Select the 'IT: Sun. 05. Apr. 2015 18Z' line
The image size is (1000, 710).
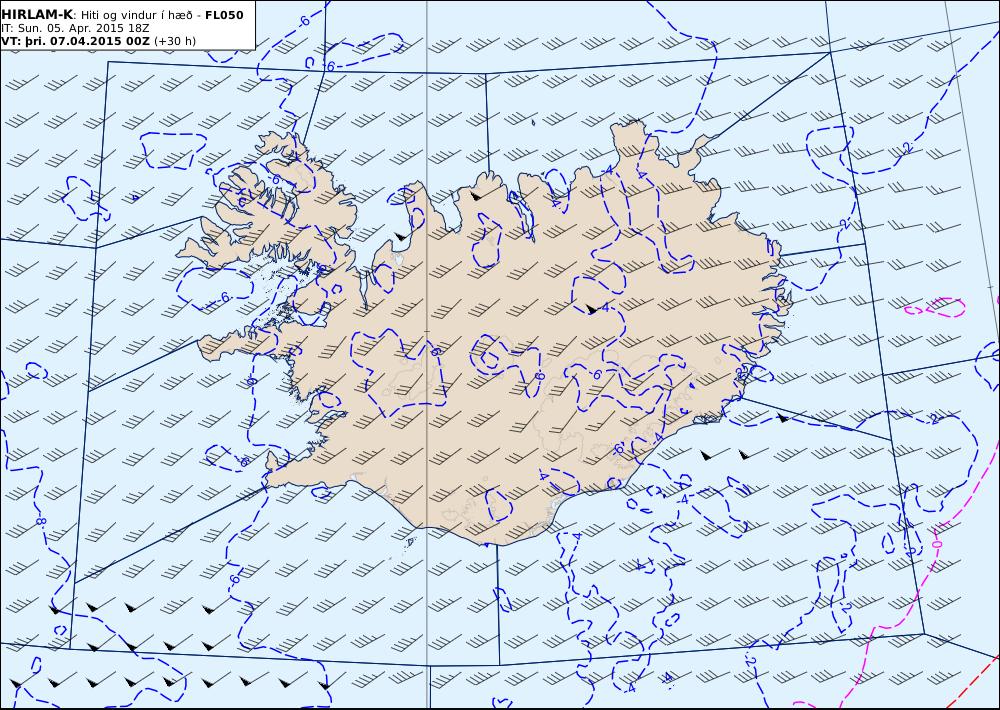(x=75, y=28)
